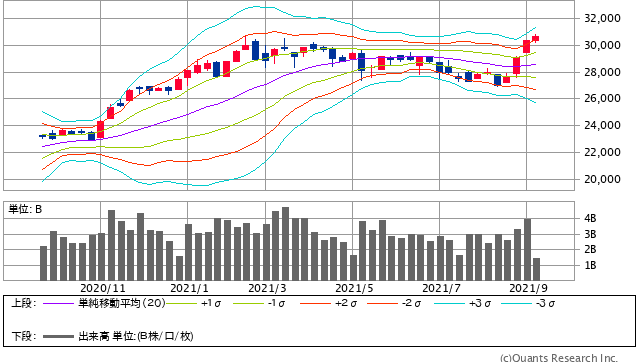Click the 2020/11 date axis label
The image size is (638, 362).
click(x=103, y=288)
